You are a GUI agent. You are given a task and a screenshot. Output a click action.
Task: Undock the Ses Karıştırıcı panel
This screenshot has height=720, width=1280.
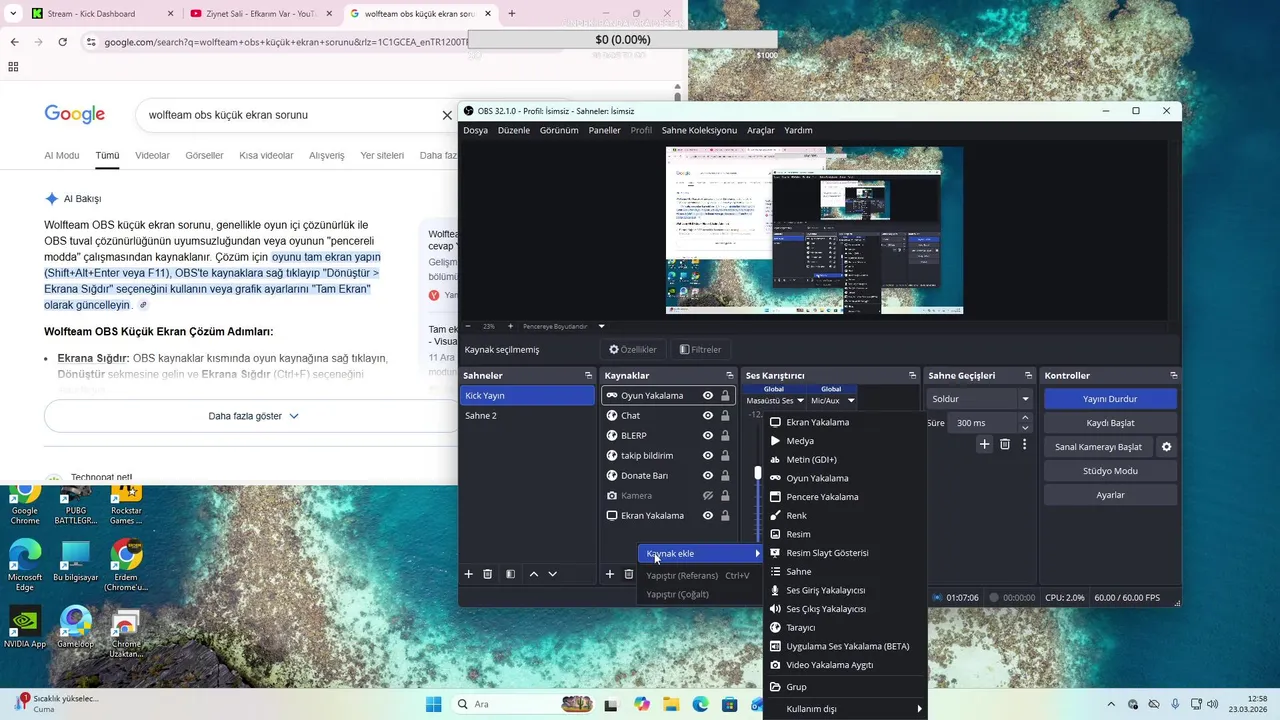(913, 376)
